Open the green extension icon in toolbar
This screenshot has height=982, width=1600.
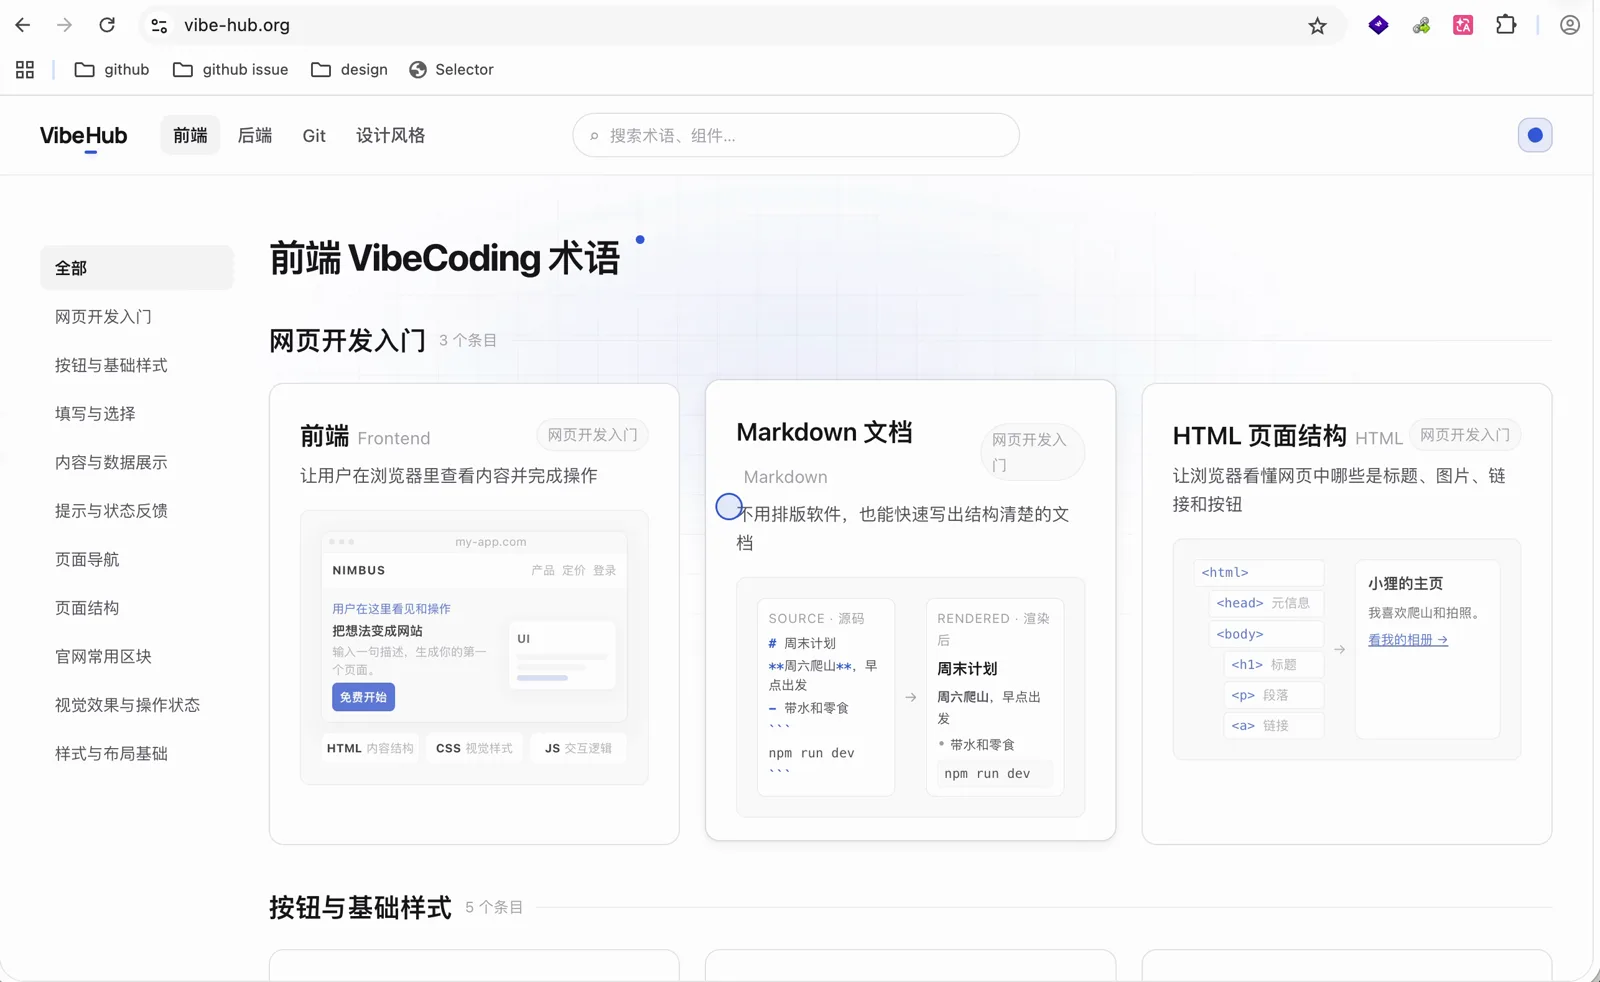point(1421,25)
